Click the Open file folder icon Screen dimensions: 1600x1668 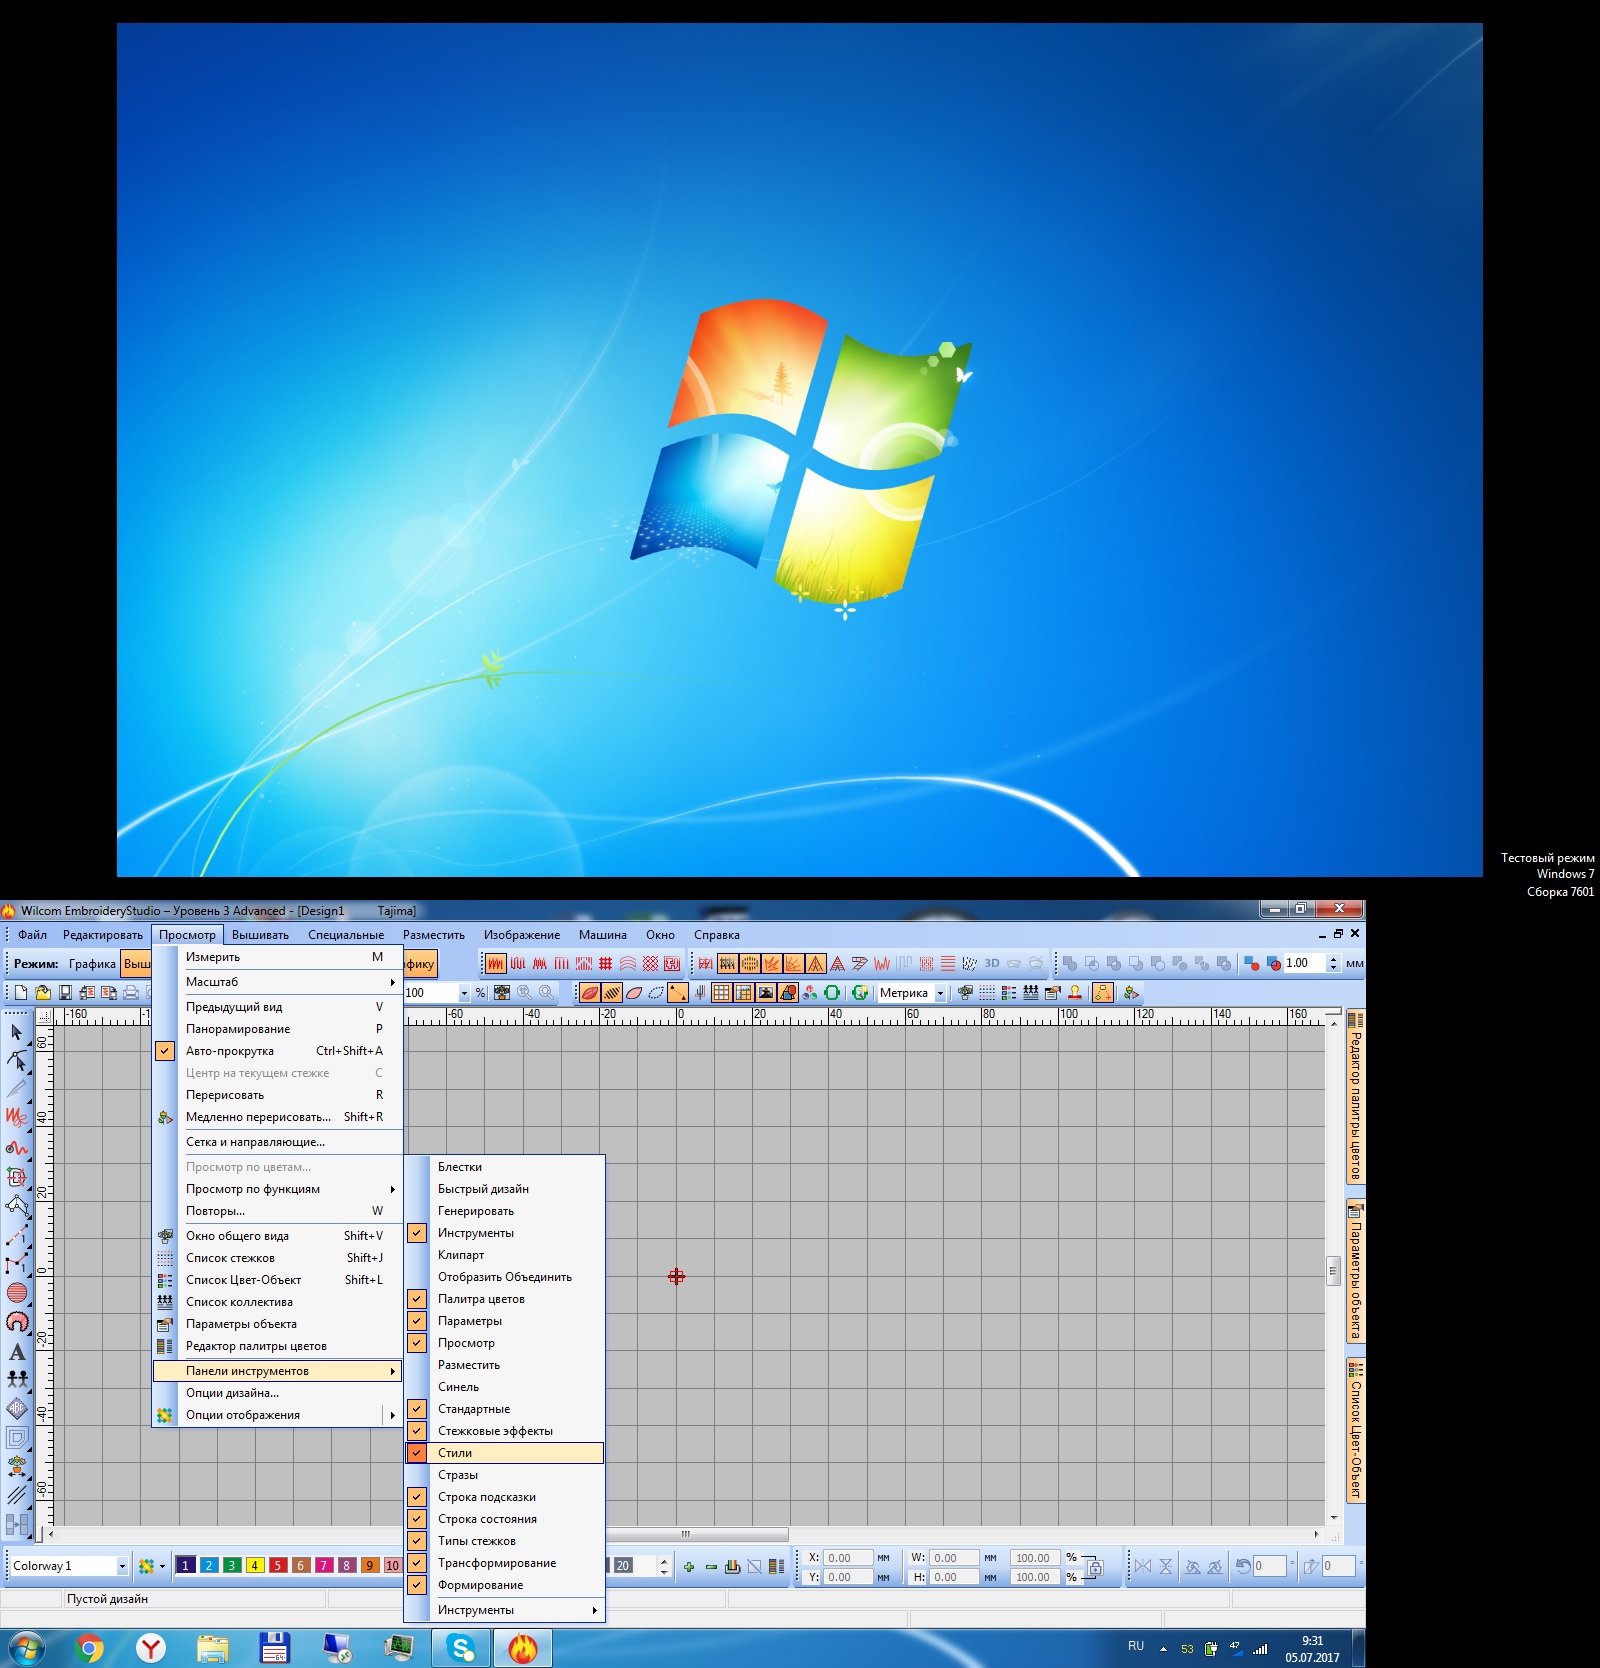(x=43, y=993)
